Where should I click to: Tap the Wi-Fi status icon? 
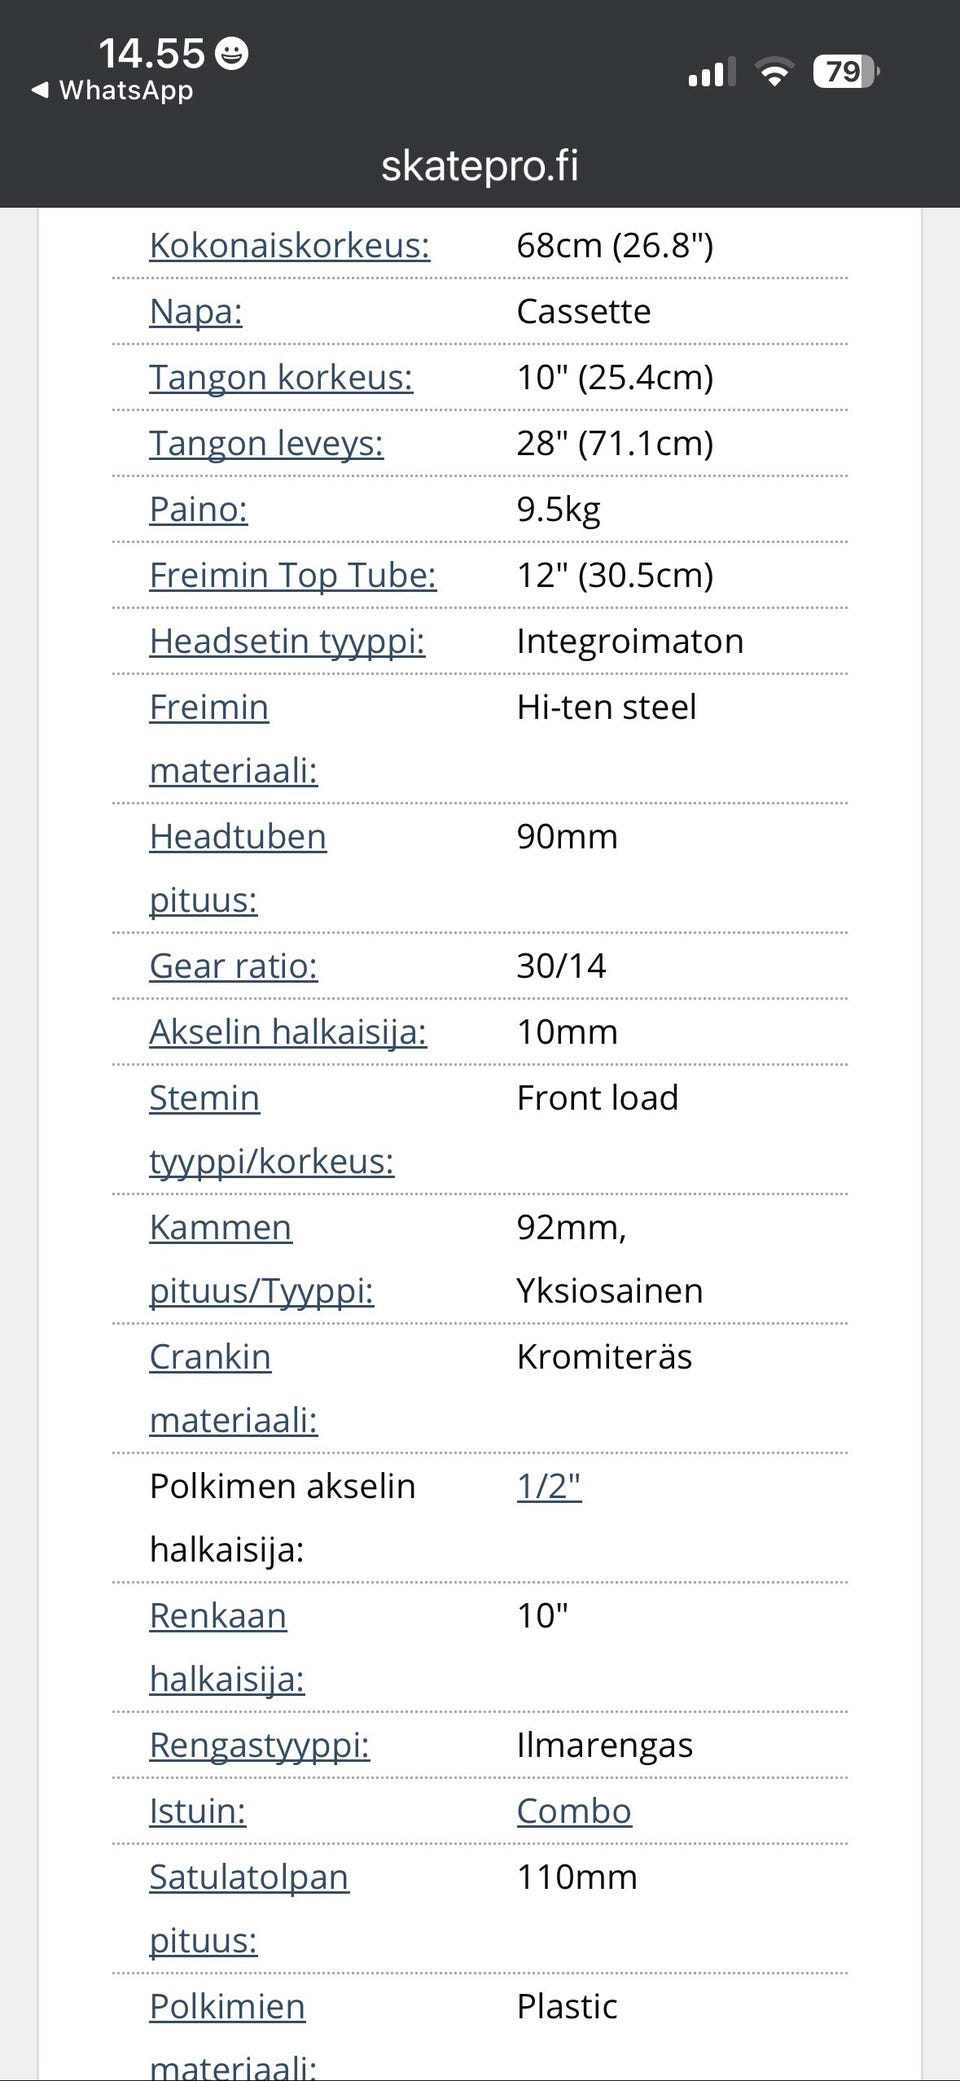click(x=773, y=72)
